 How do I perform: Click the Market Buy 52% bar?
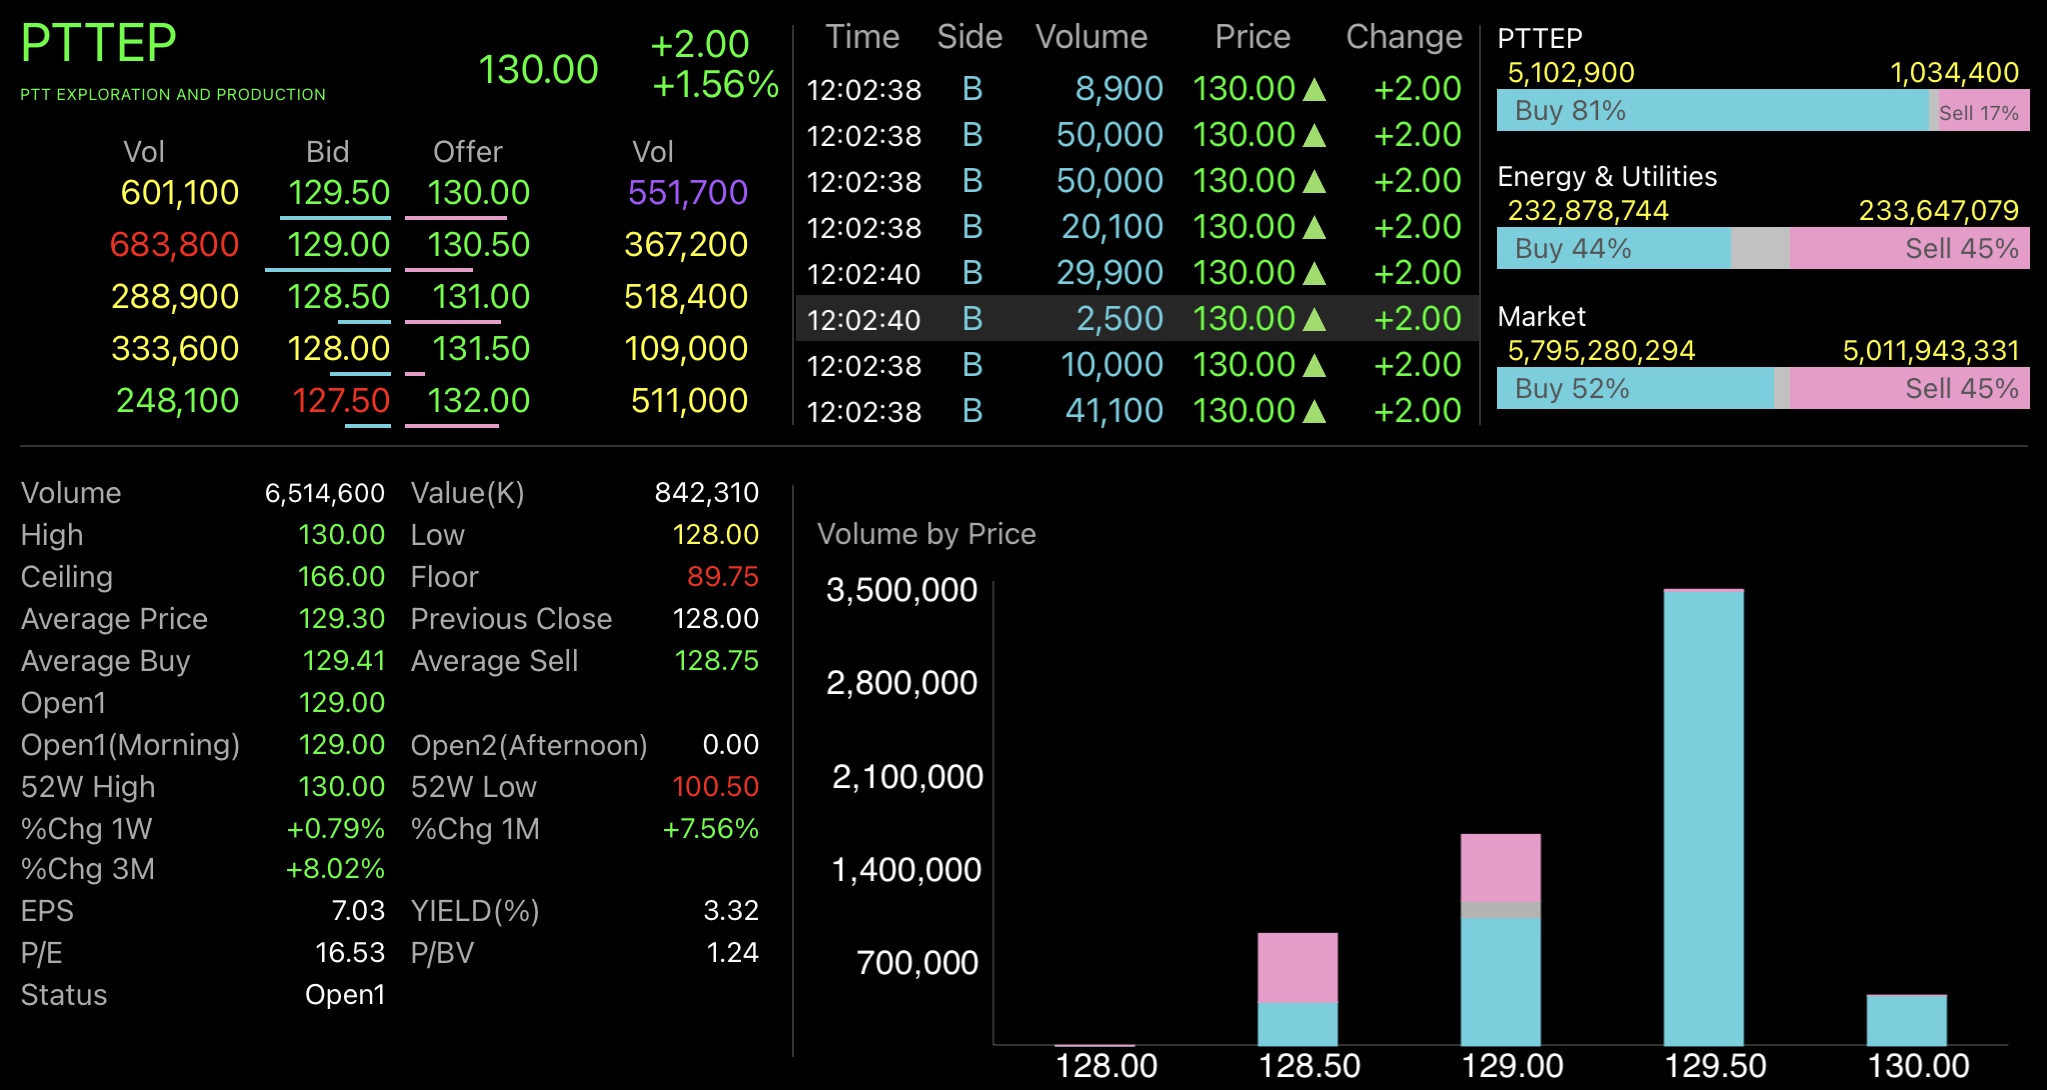point(1635,388)
